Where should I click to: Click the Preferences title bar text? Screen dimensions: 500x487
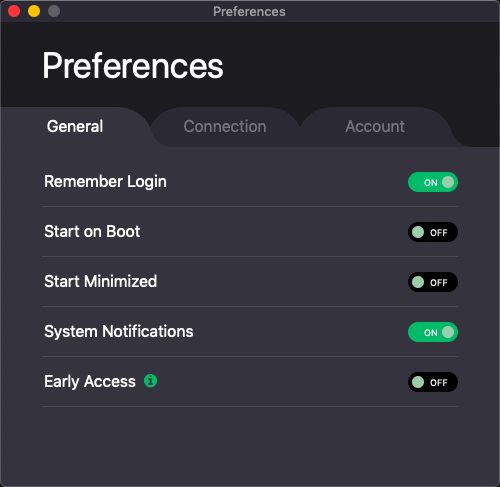249,12
